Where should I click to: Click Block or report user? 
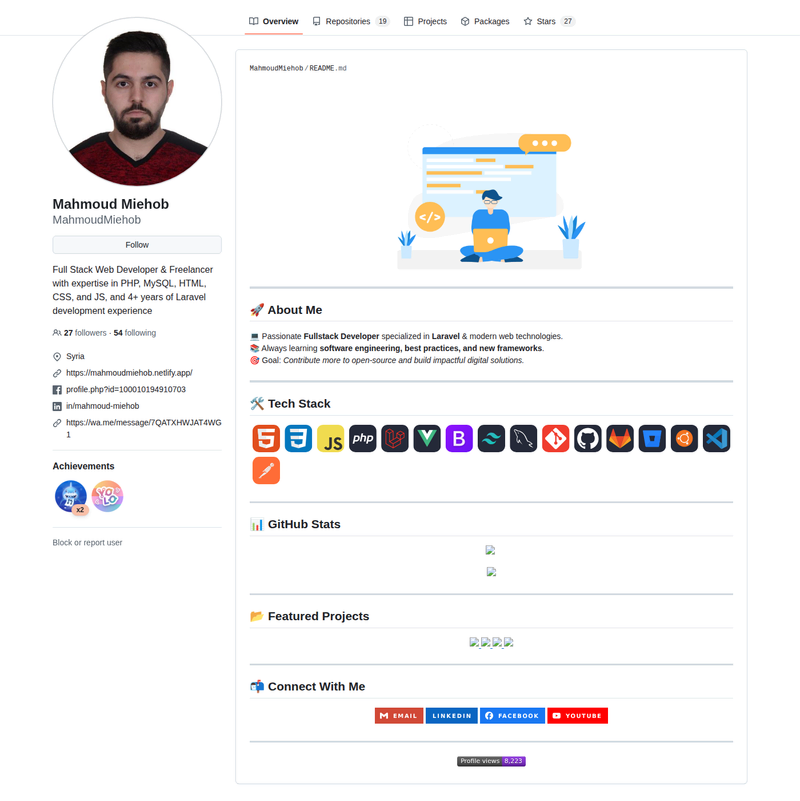coord(87,543)
